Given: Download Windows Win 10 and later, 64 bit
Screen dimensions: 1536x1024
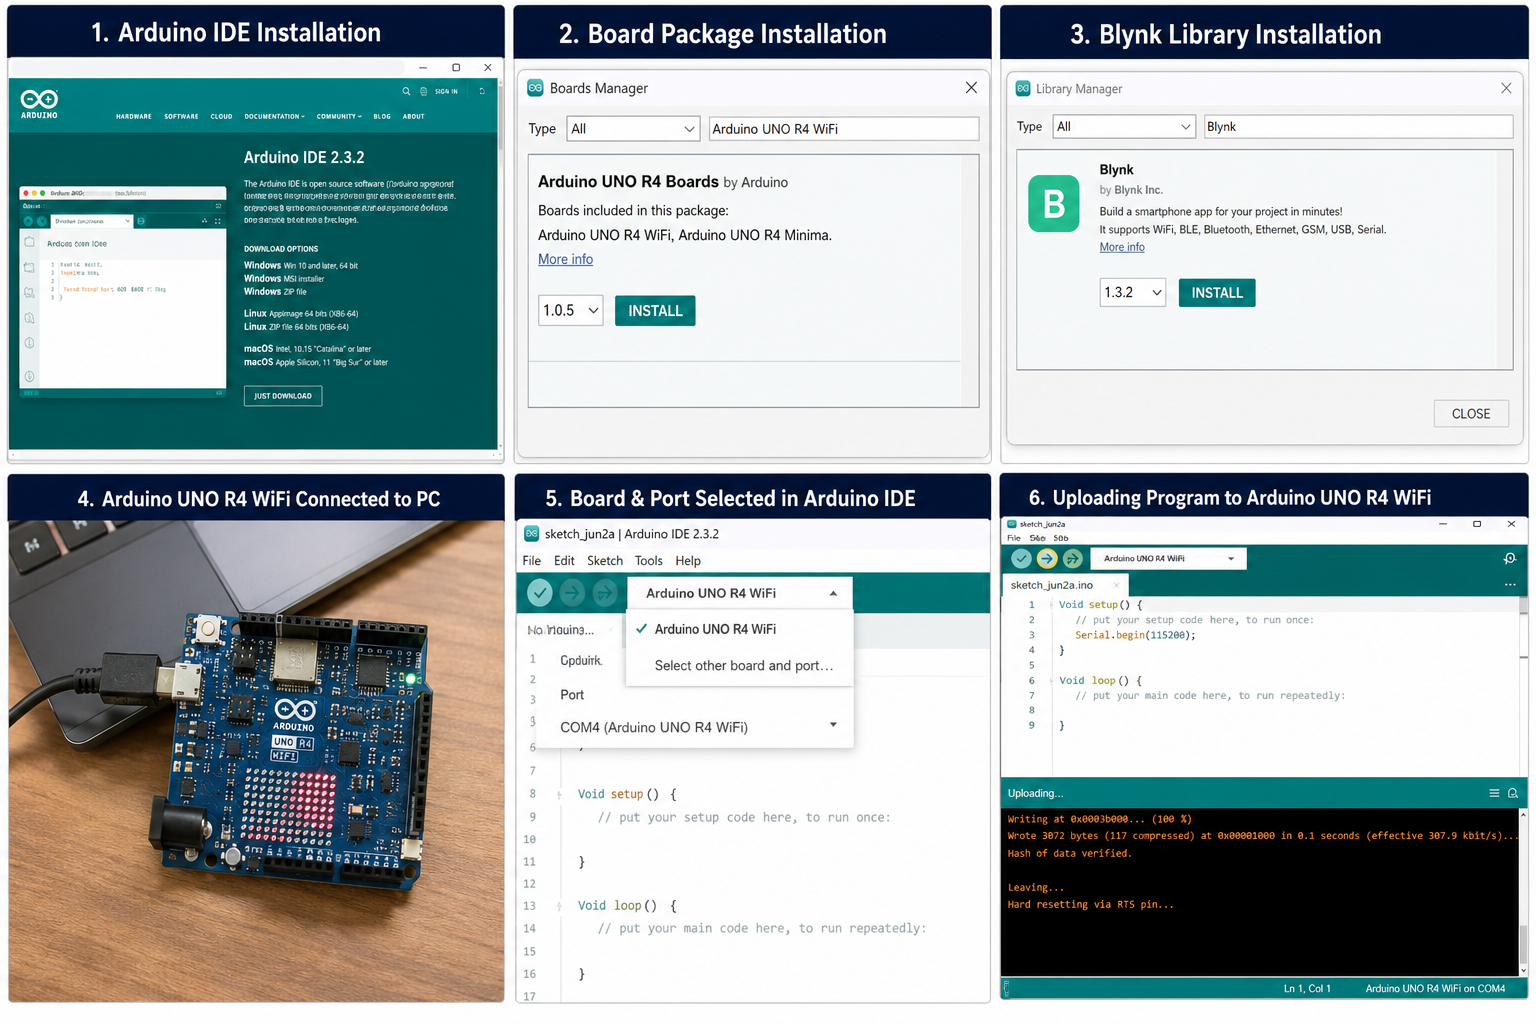Looking at the screenshot, I should tap(301, 266).
